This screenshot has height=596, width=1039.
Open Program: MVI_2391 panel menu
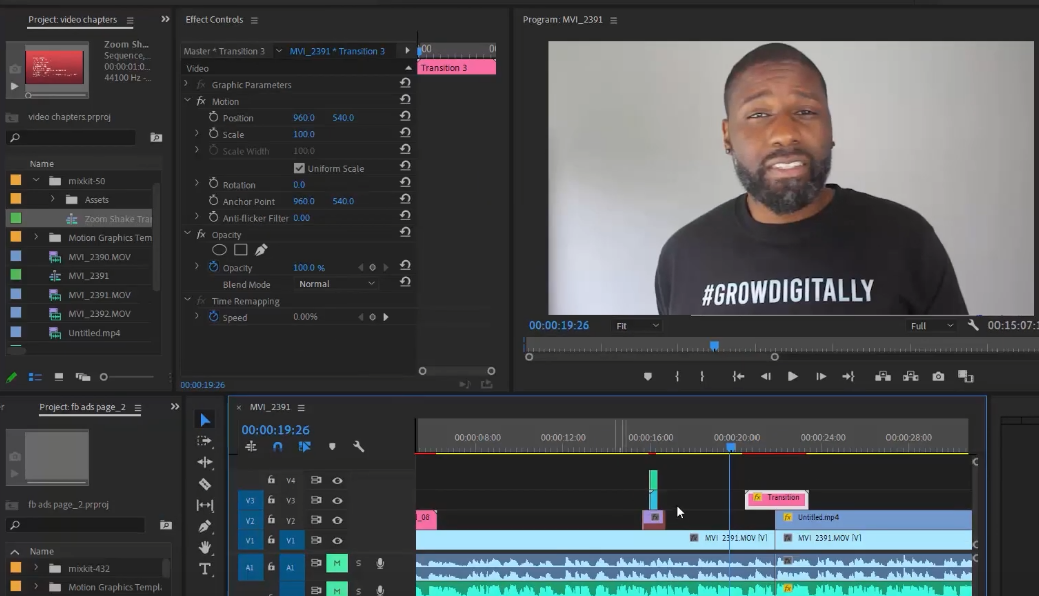click(614, 20)
